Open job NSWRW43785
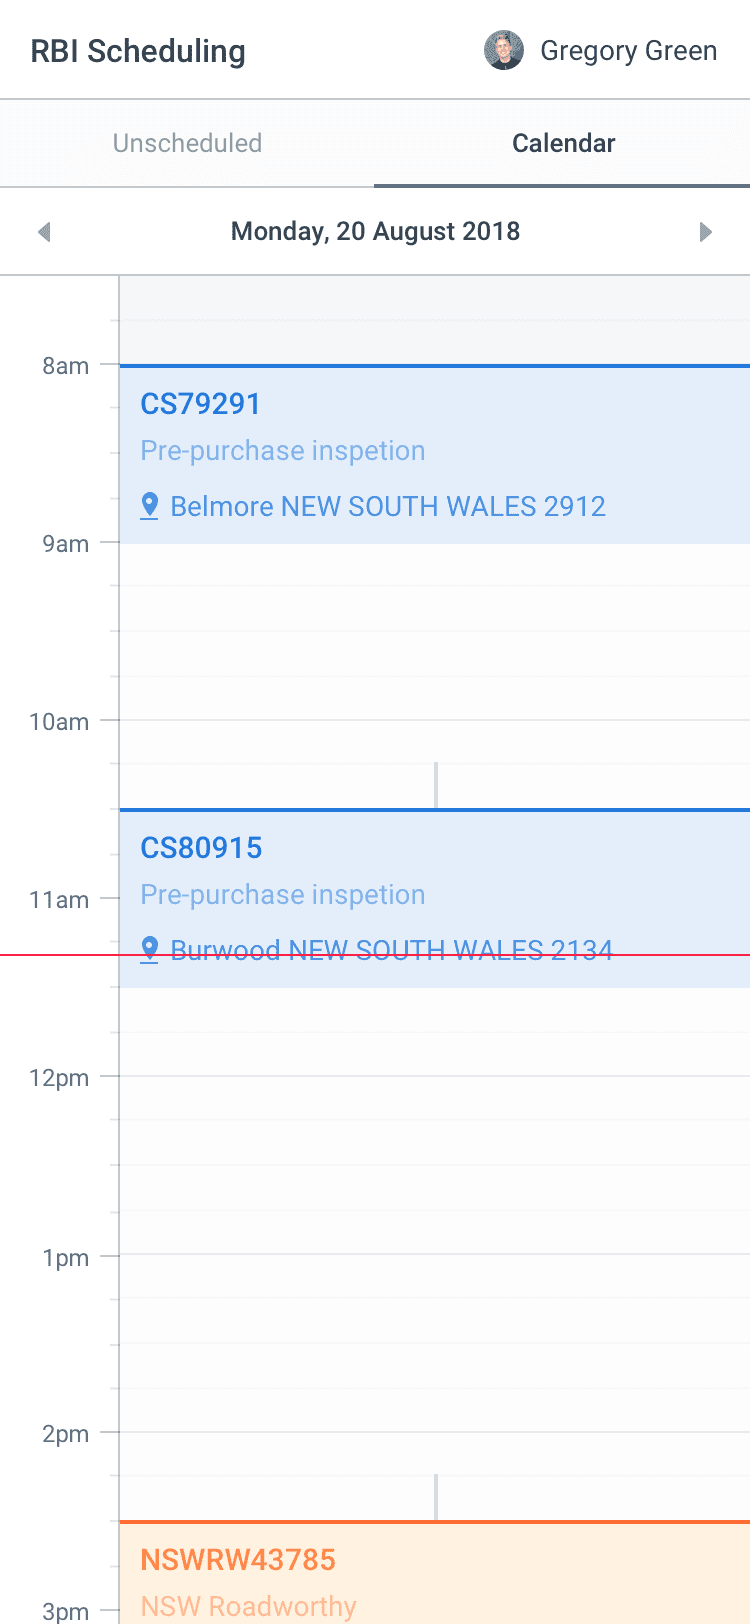 point(435,1572)
